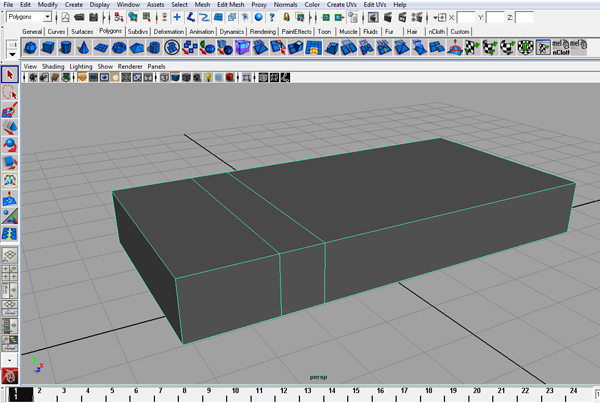This screenshot has height=403, width=600.
Task: Select the four view layout button
Action: [10, 272]
